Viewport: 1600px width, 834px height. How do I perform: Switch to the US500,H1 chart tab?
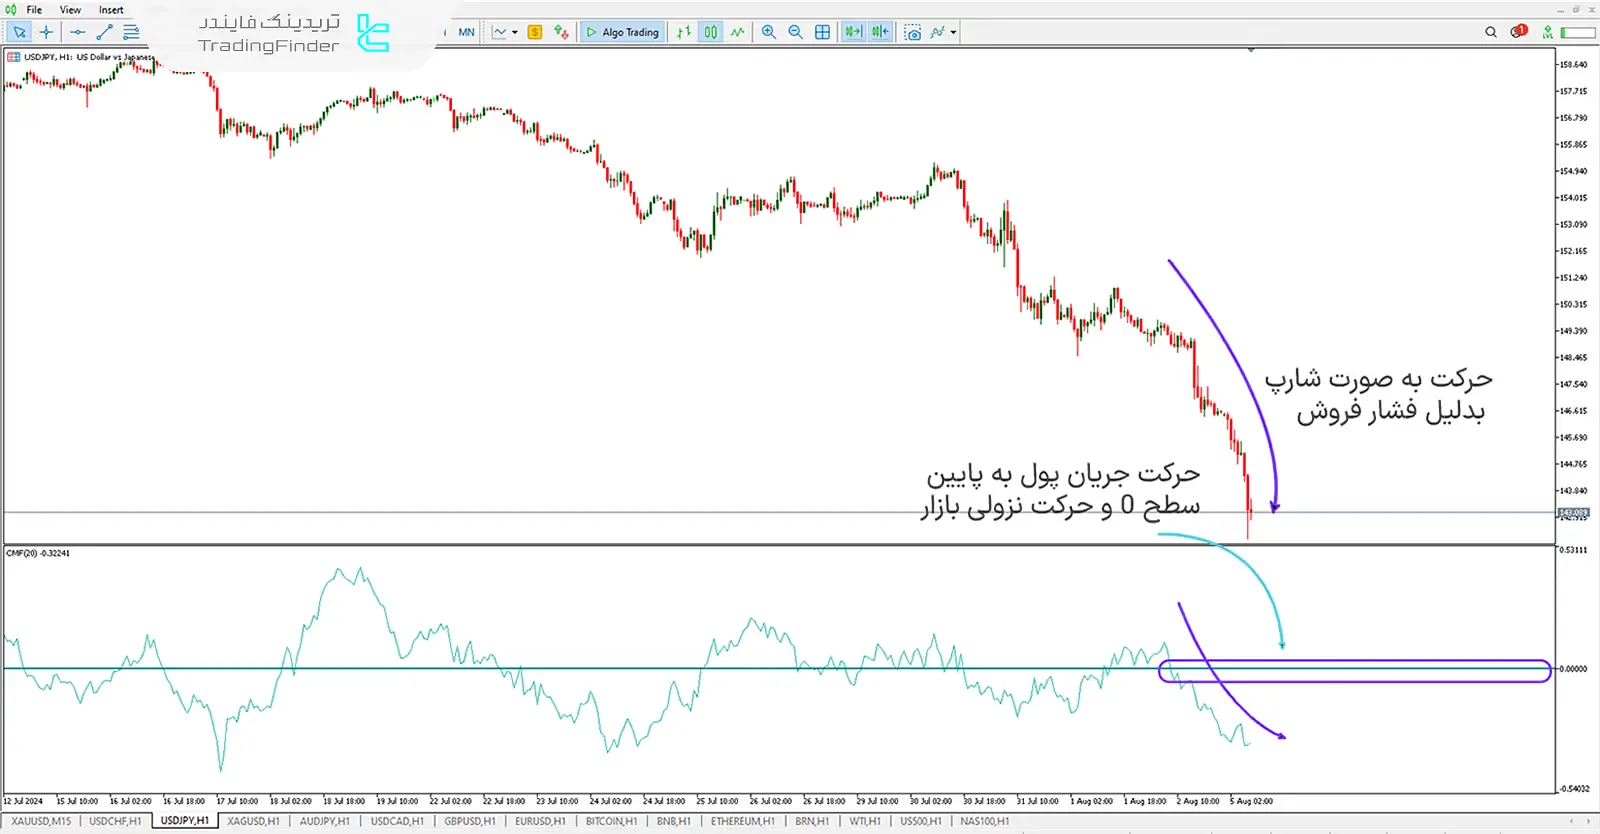coord(920,821)
